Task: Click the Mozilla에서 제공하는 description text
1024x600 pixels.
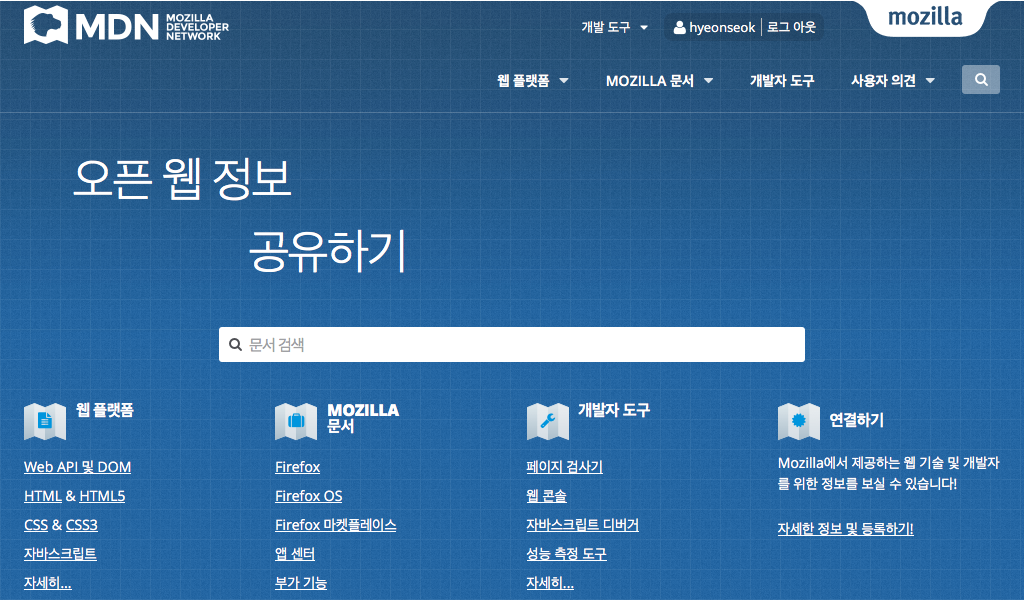Action: (x=888, y=473)
